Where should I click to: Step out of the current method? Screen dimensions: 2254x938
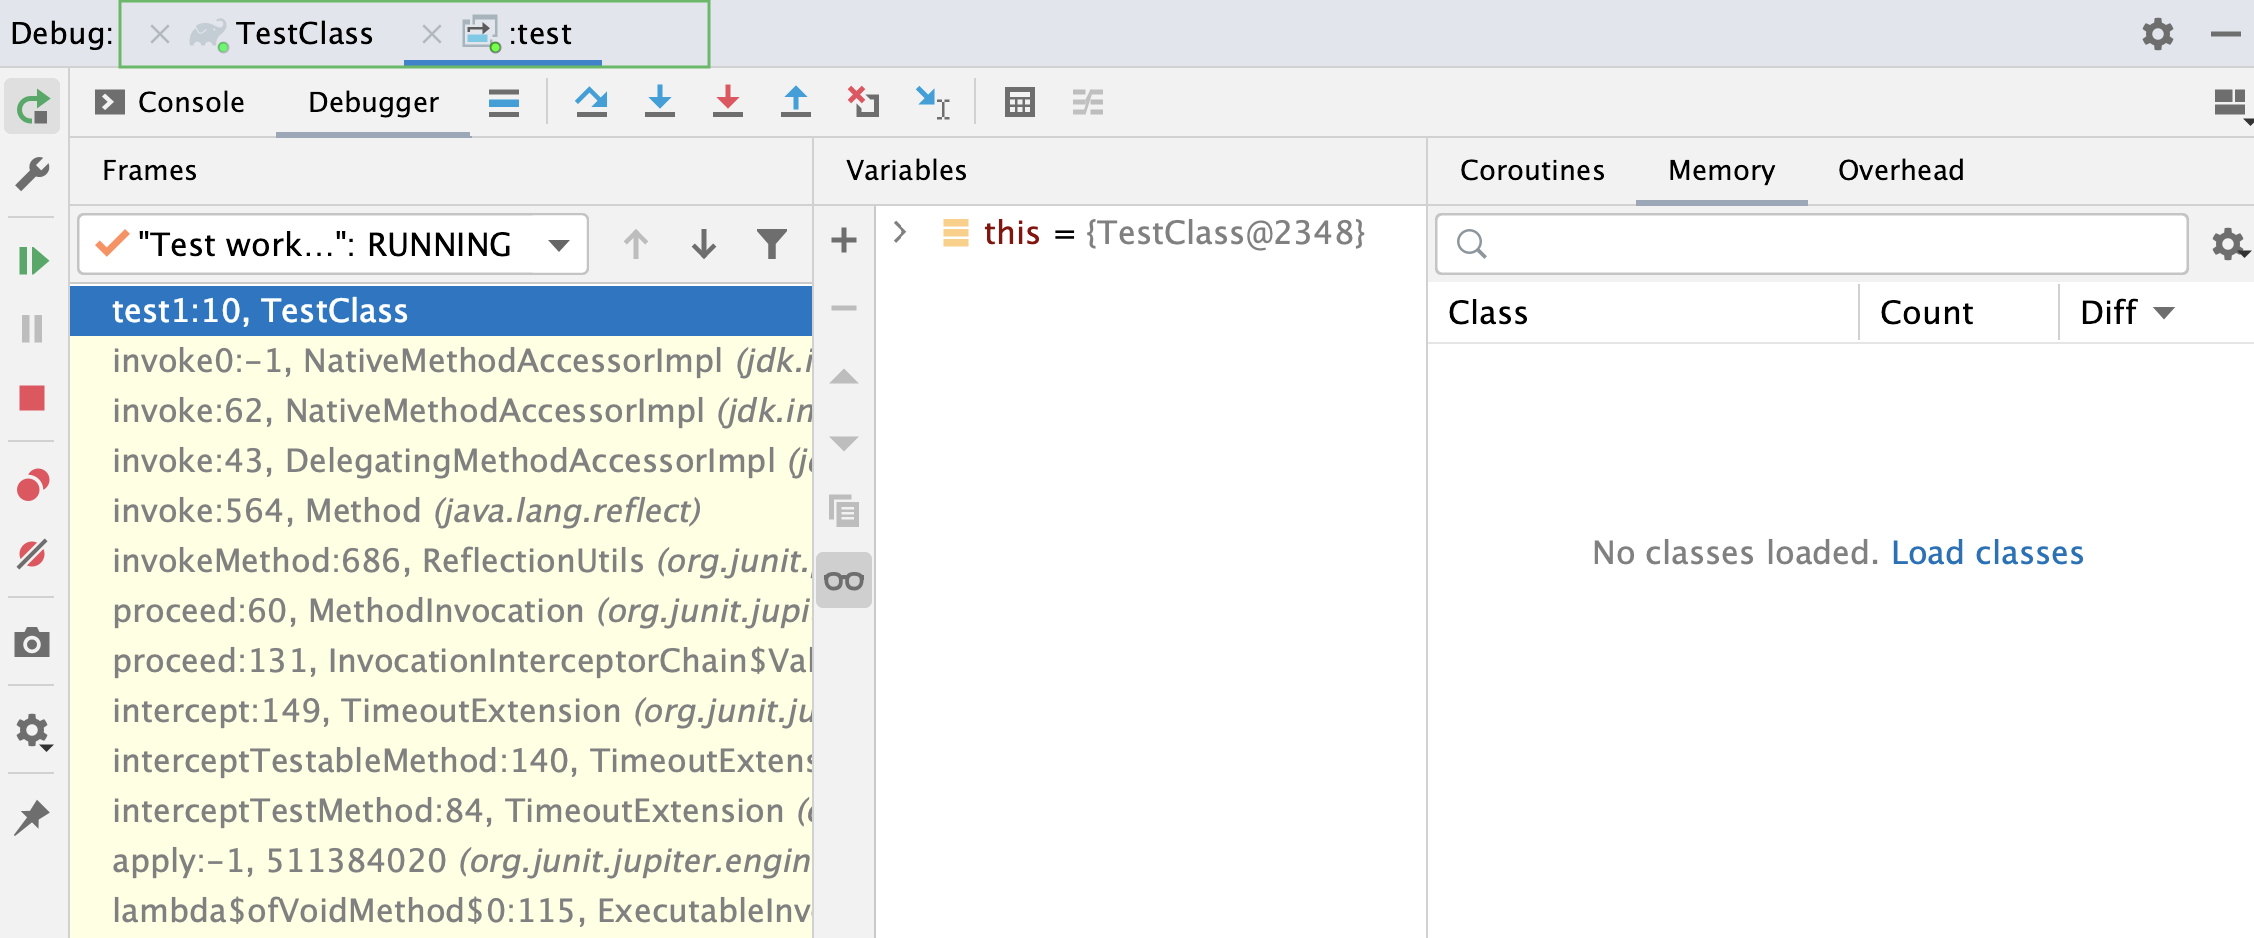795,102
